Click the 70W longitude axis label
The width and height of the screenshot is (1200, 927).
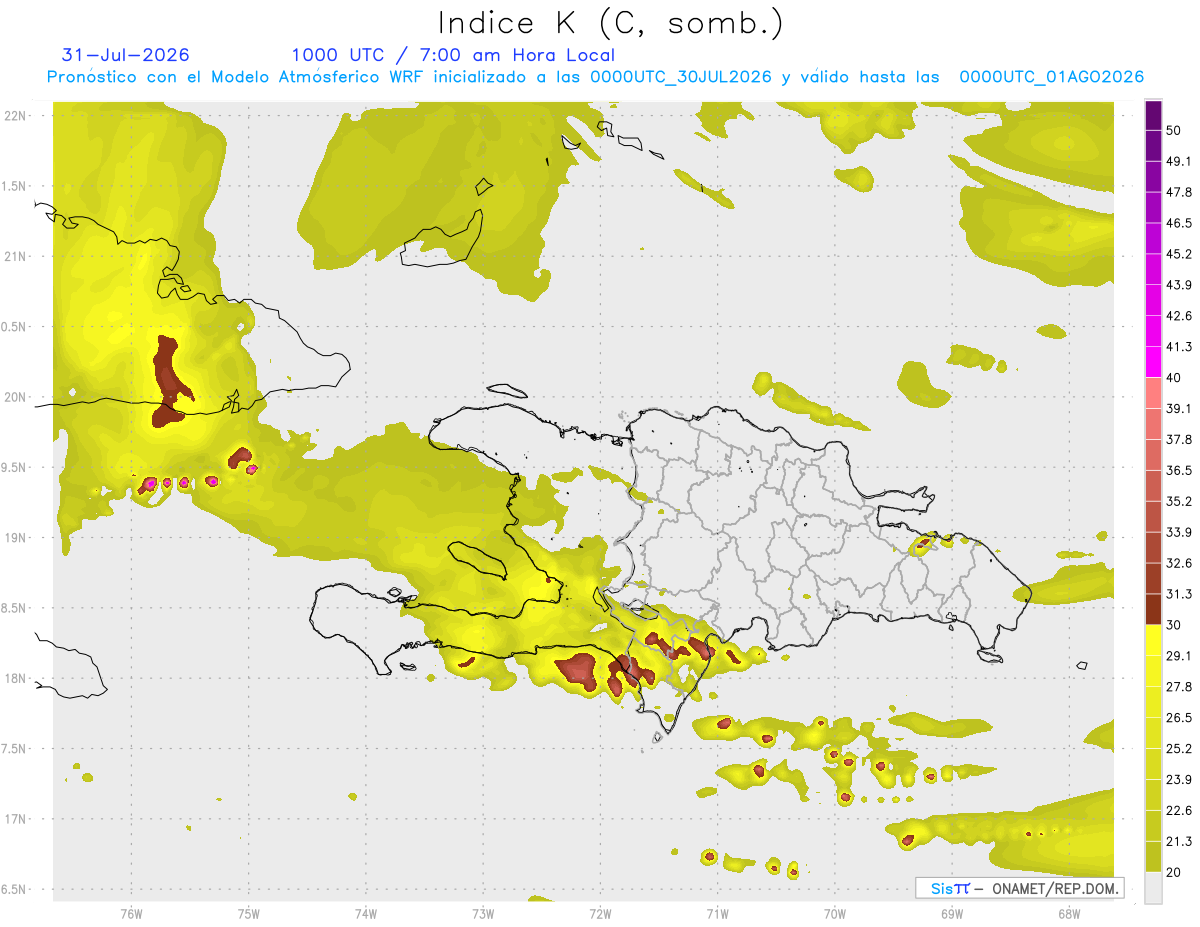click(835, 913)
